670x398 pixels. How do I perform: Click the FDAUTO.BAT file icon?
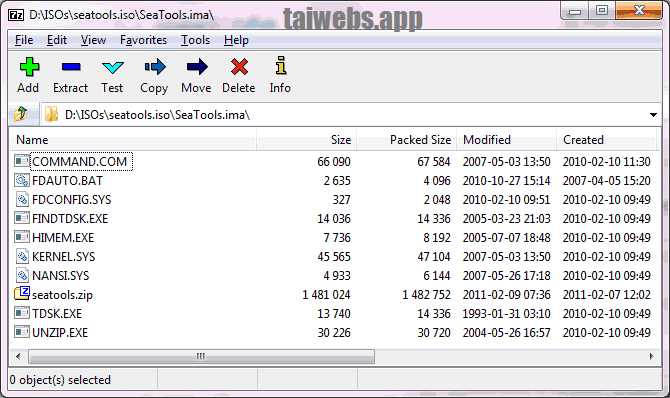[x=21, y=180]
